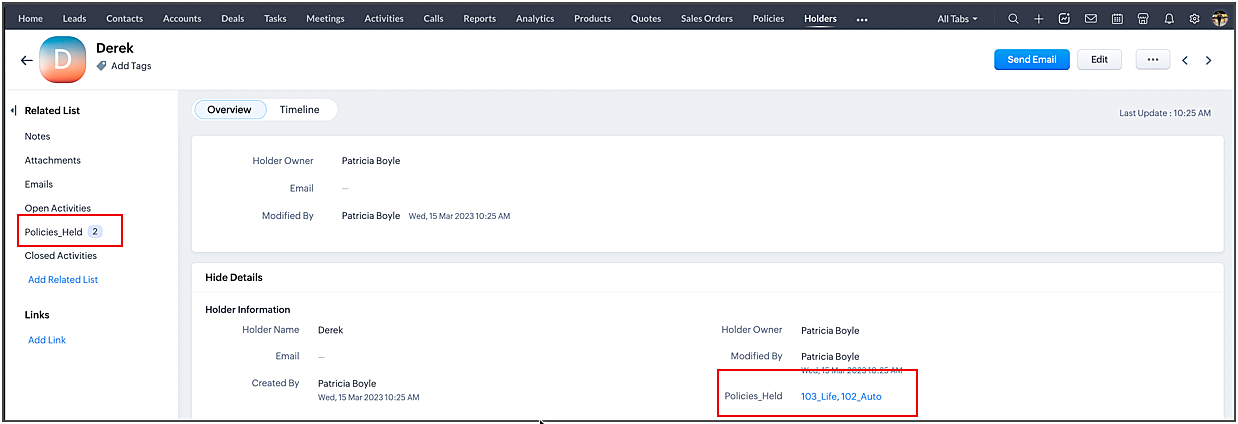The height and width of the screenshot is (424, 1238).
Task: Open the mail envelope icon
Action: click(x=1091, y=19)
